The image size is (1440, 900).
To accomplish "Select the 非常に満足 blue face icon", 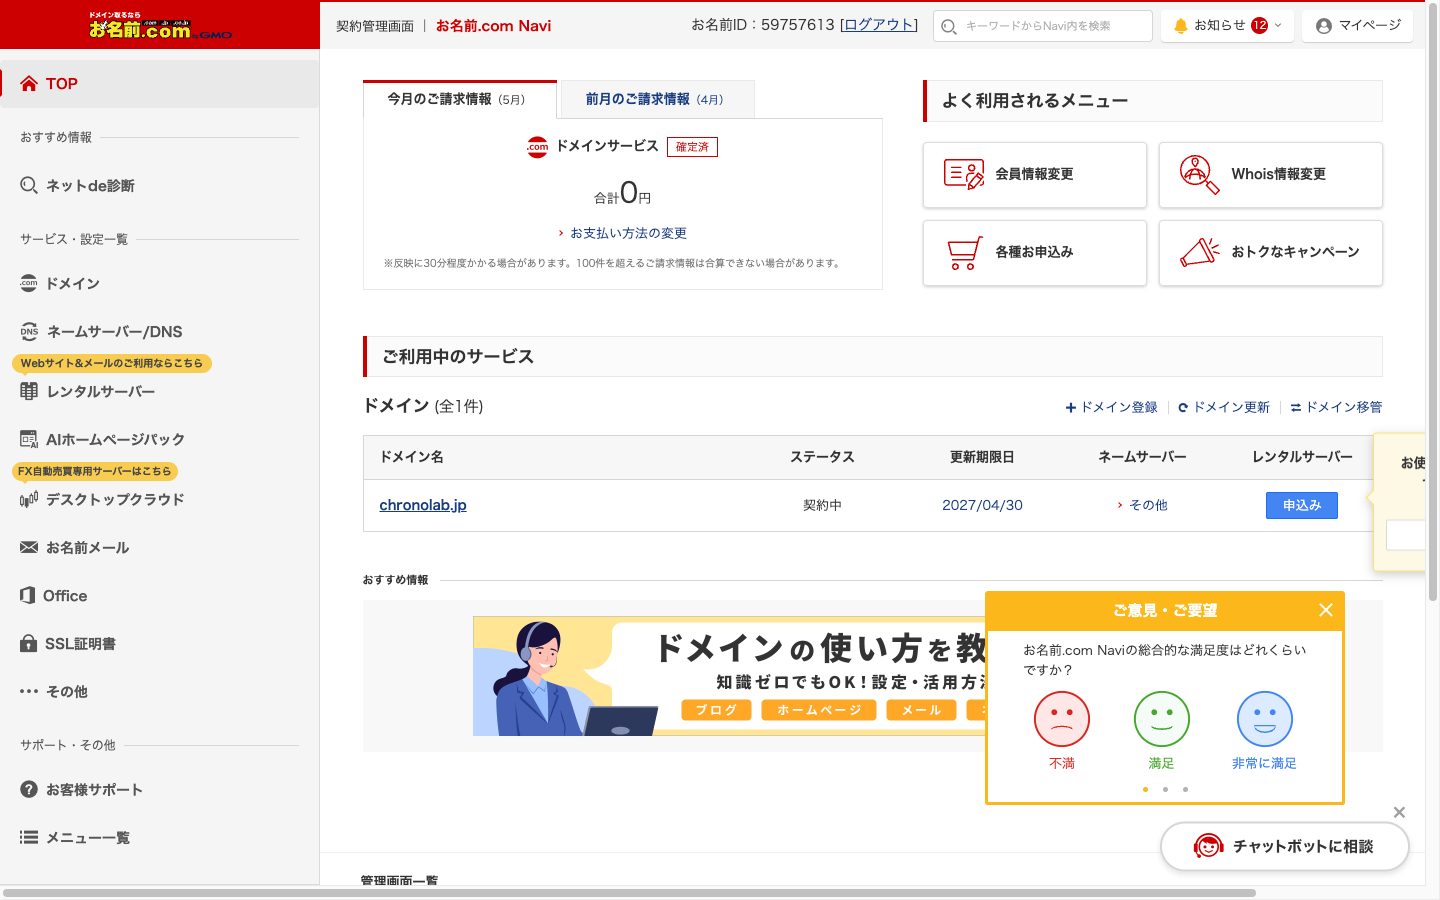I will pyautogui.click(x=1264, y=719).
